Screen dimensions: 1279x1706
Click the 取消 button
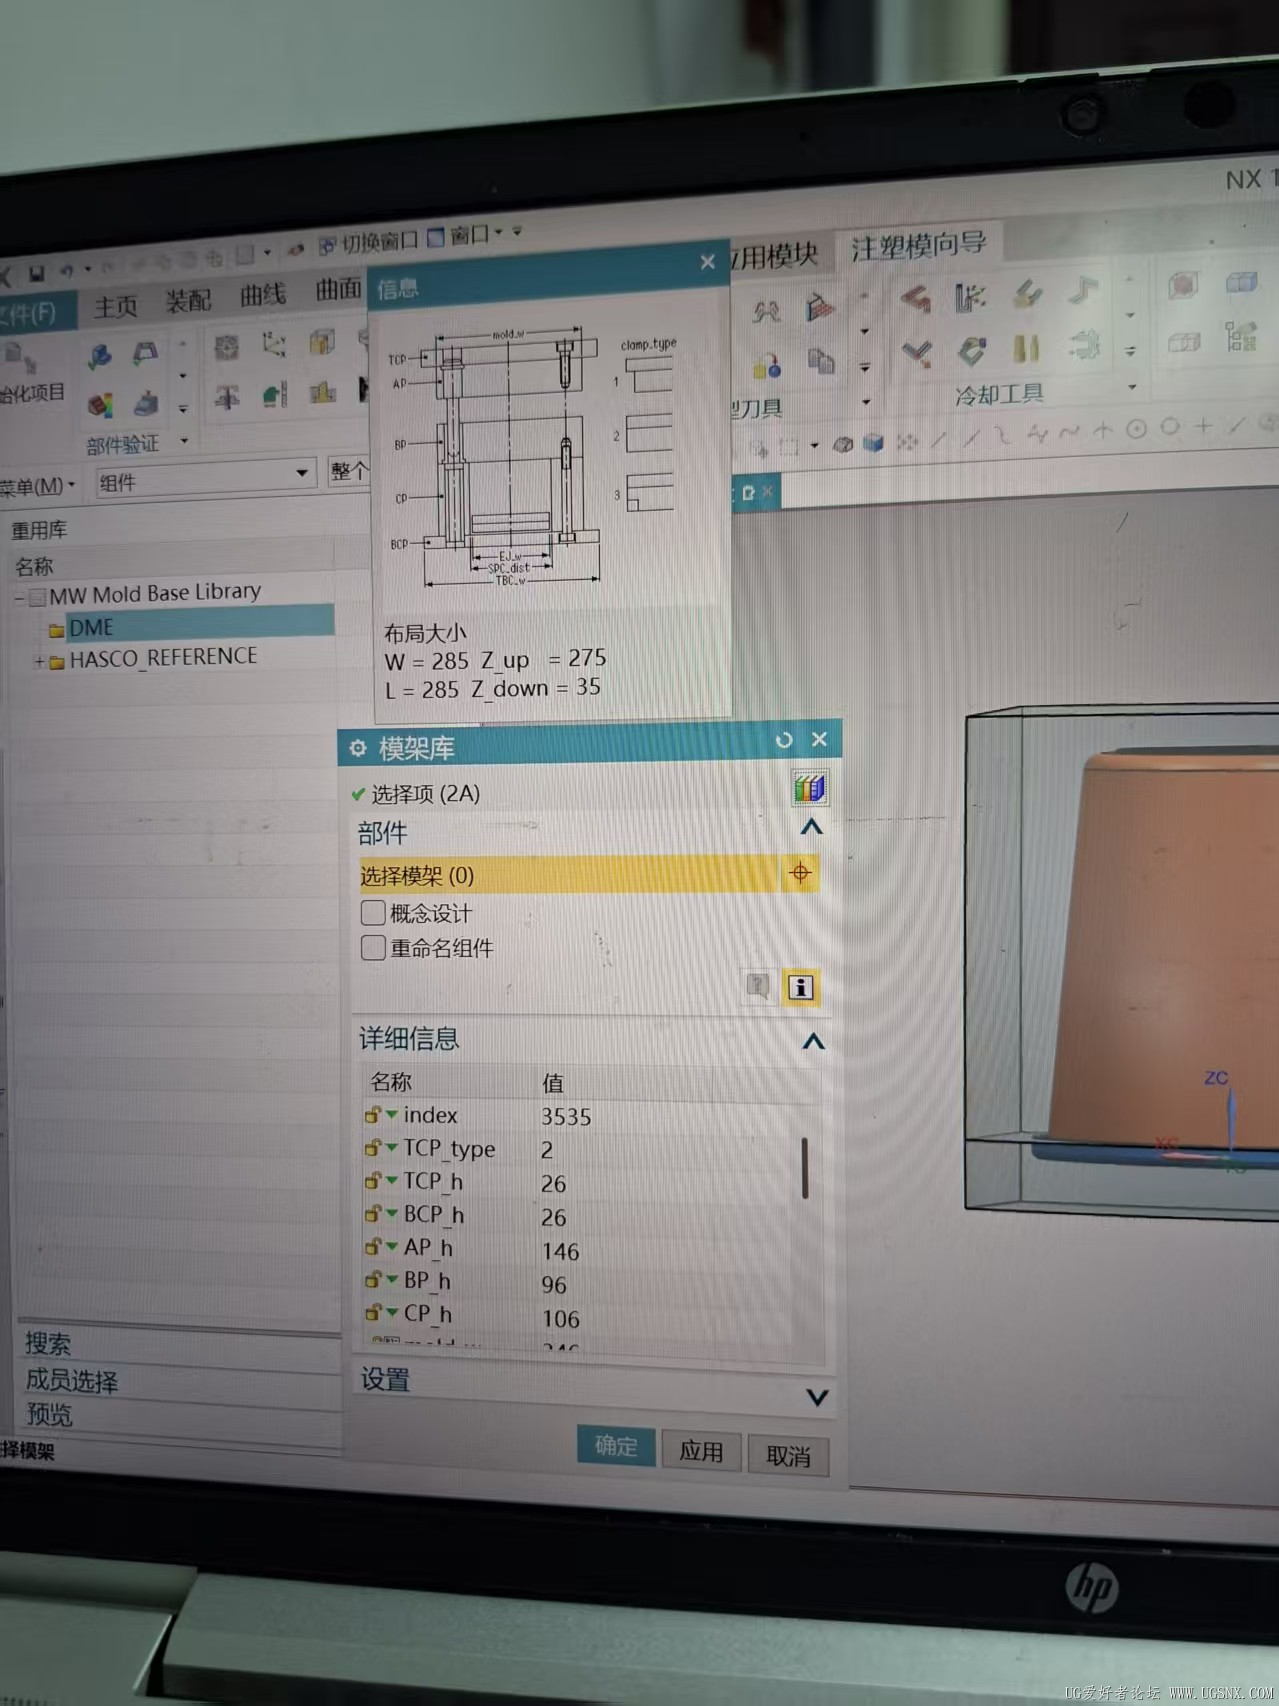pyautogui.click(x=788, y=1456)
